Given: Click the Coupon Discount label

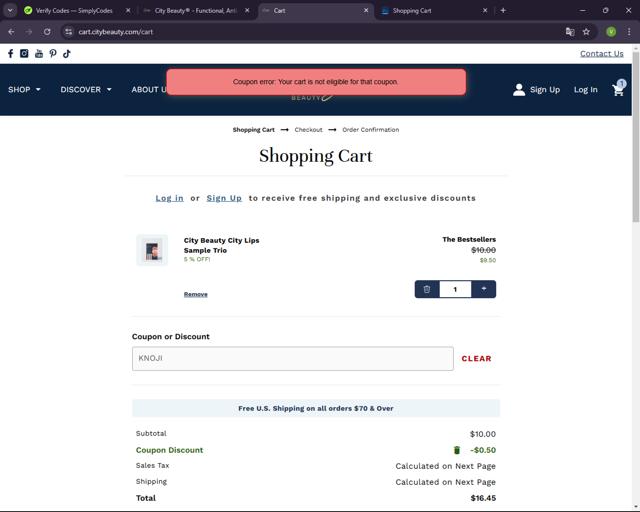Looking at the screenshot, I should (169, 450).
